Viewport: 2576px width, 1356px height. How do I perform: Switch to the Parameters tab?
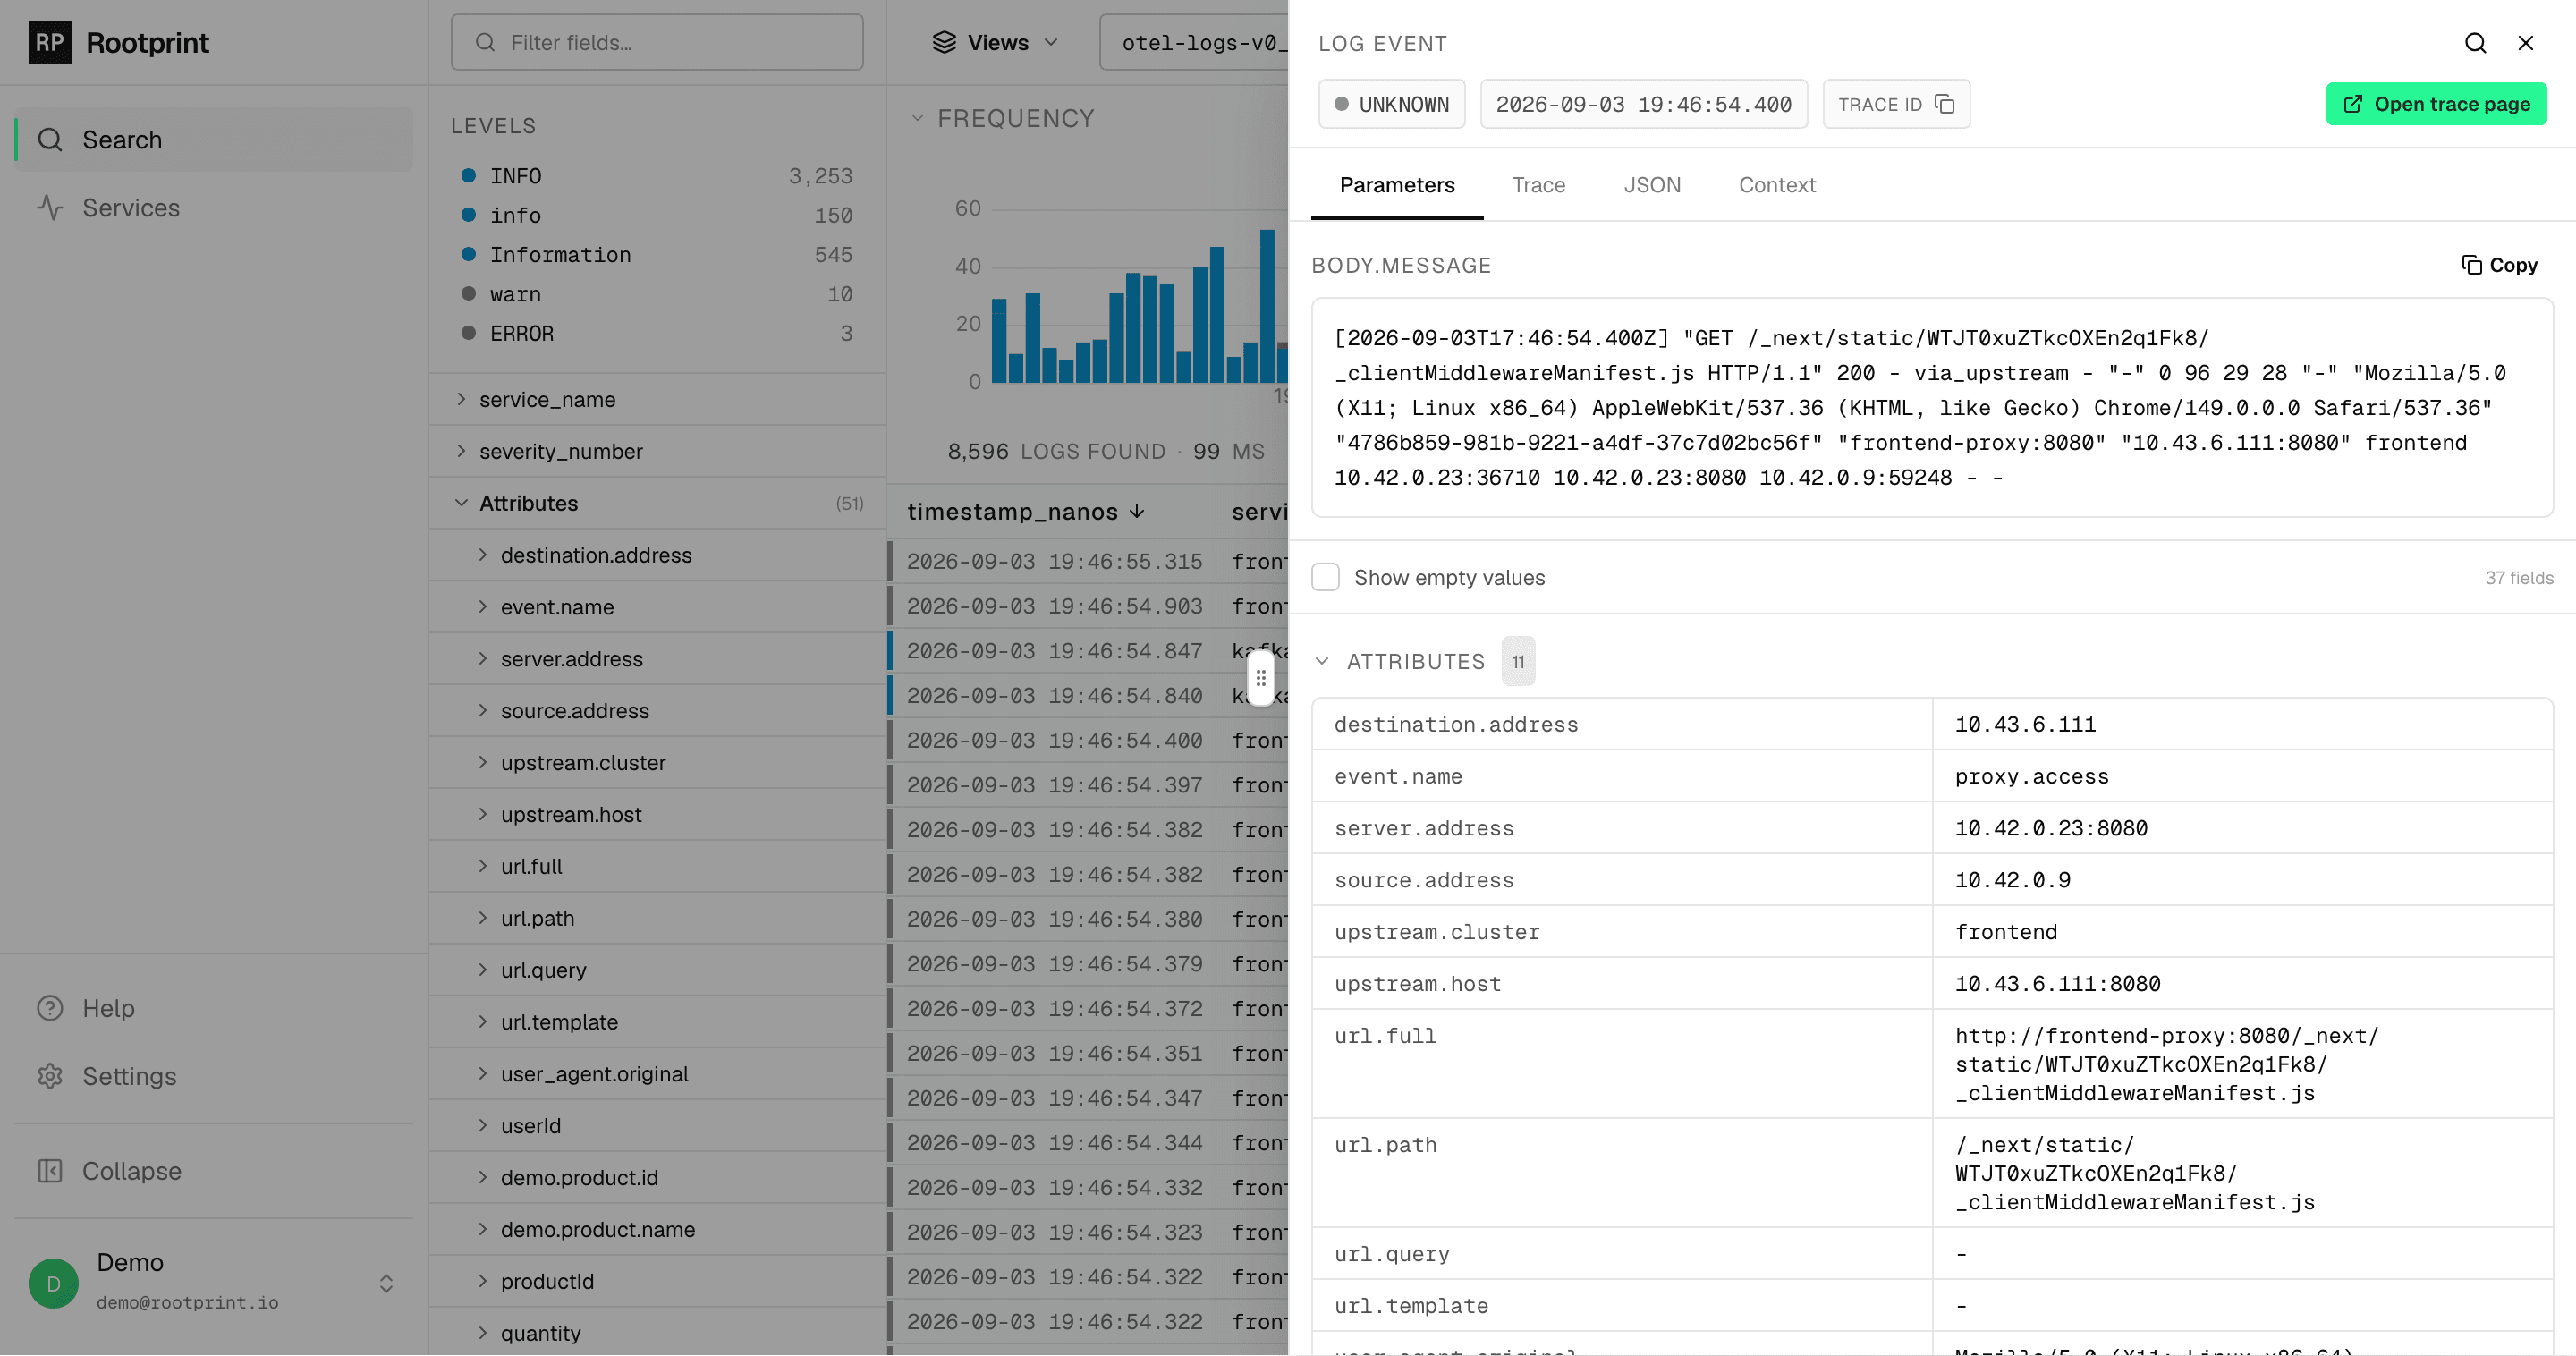pos(1397,185)
